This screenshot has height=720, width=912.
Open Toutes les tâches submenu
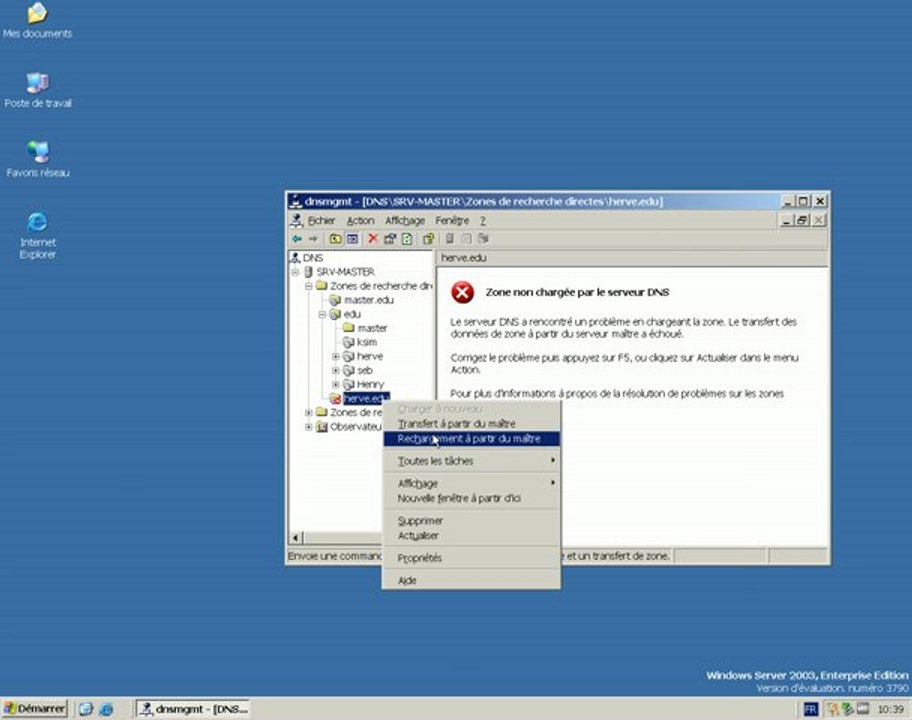tap(471, 461)
